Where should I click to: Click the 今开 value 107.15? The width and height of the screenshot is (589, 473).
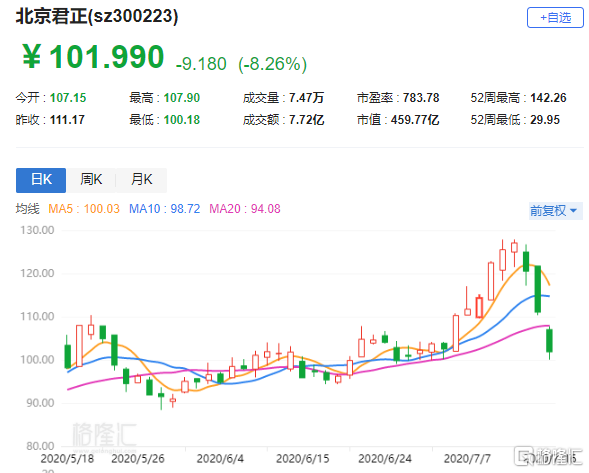[x=68, y=98]
